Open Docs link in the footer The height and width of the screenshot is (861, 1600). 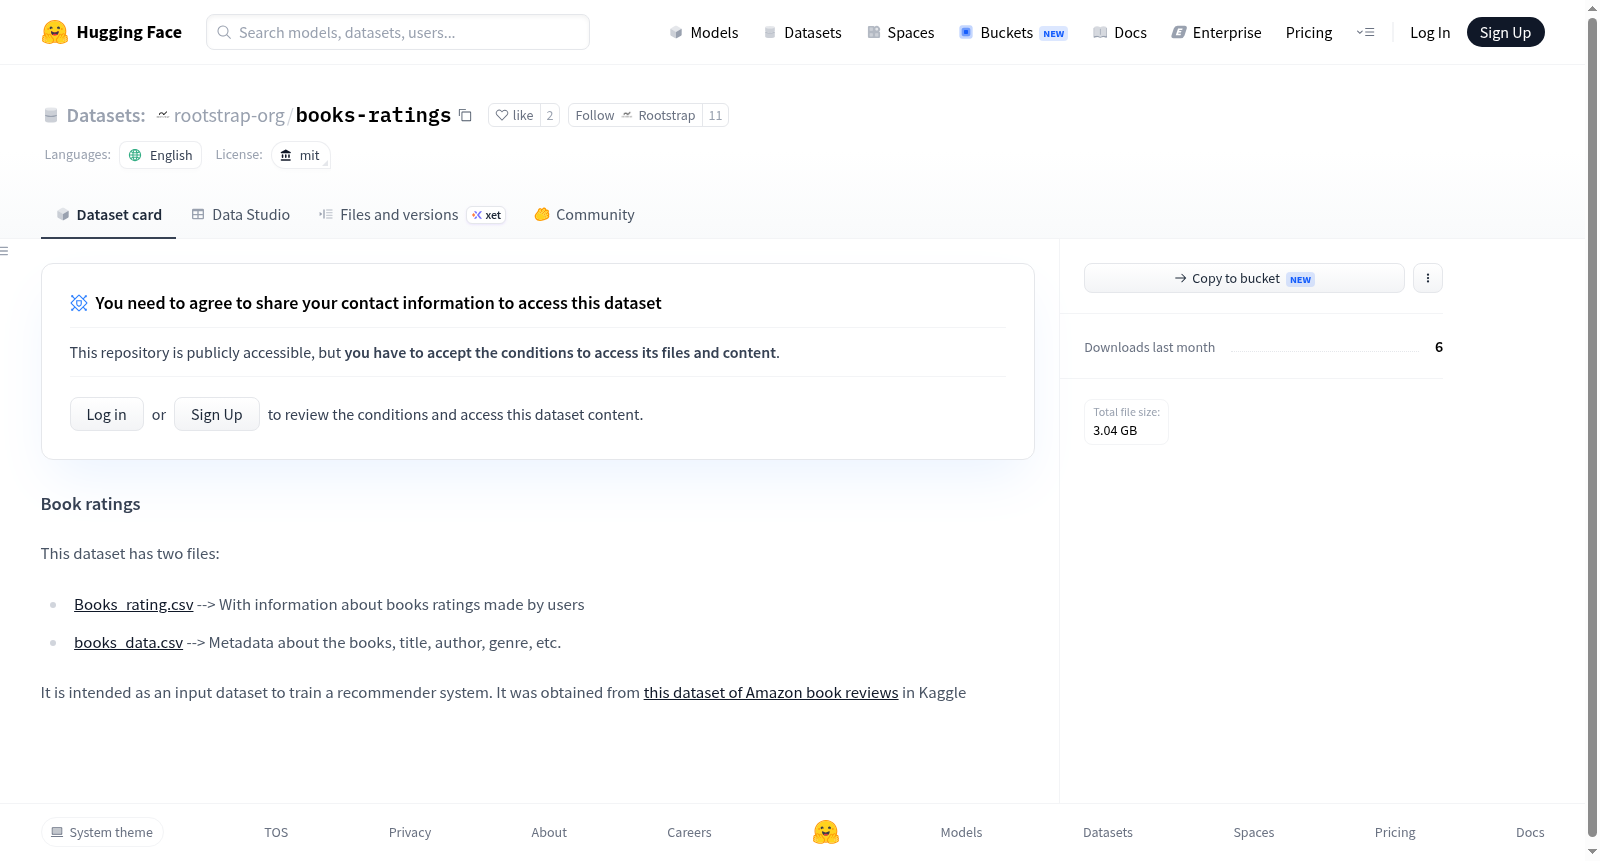coord(1530,832)
